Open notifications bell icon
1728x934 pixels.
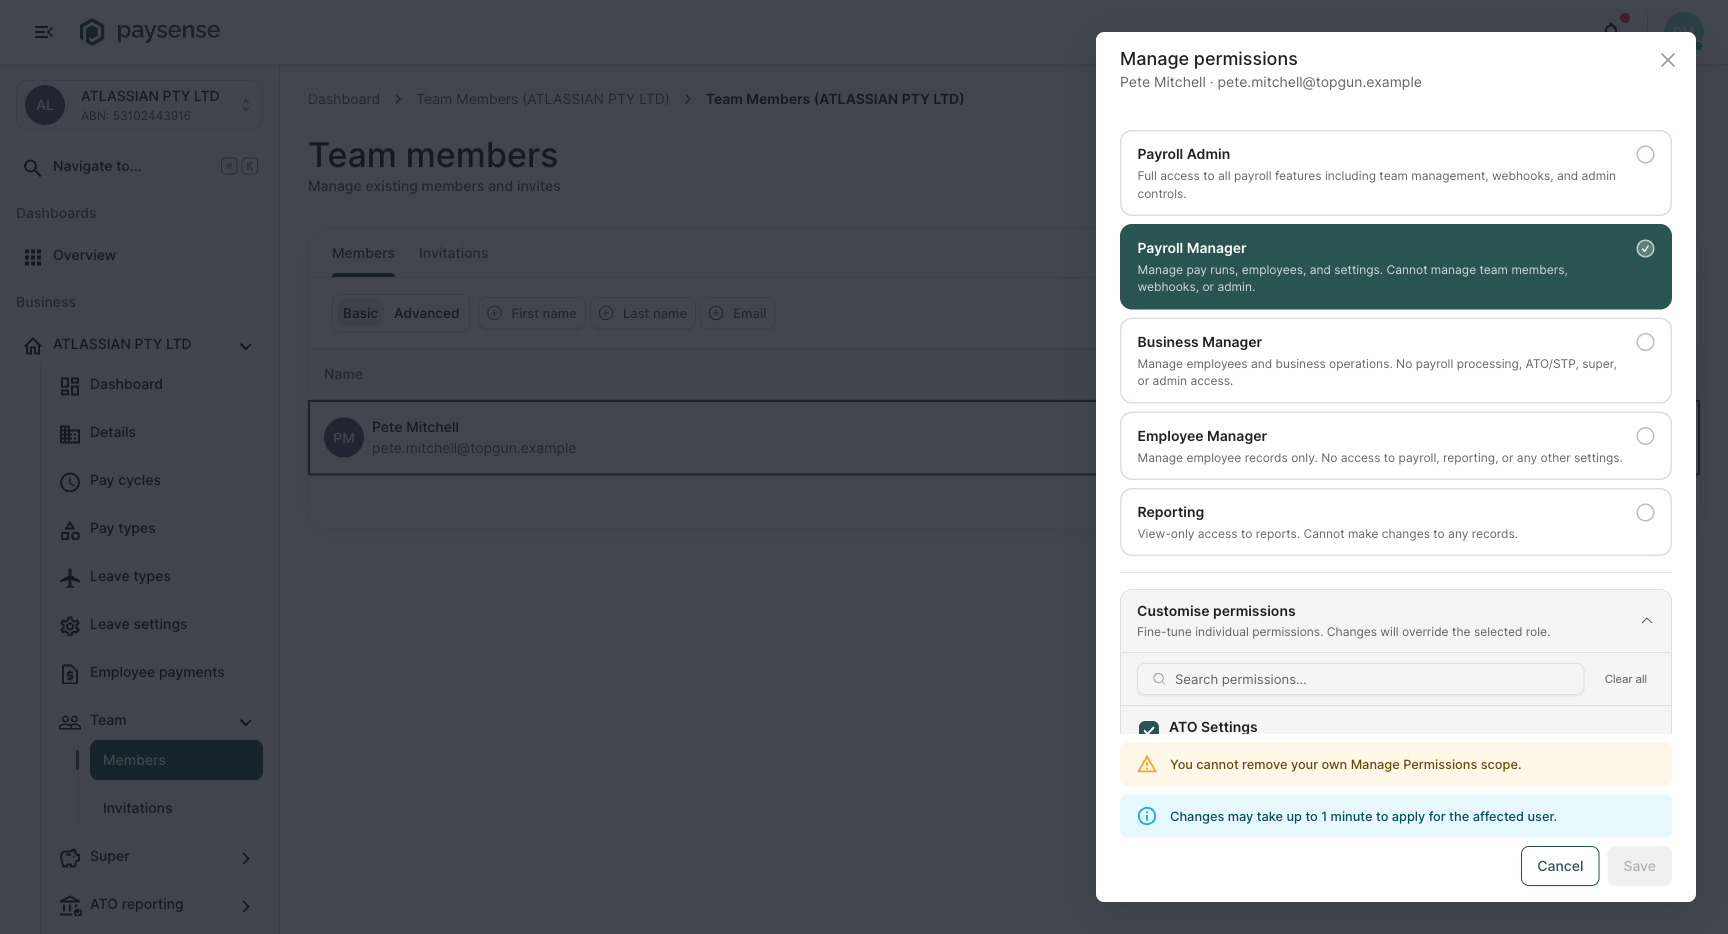[x=1611, y=29]
